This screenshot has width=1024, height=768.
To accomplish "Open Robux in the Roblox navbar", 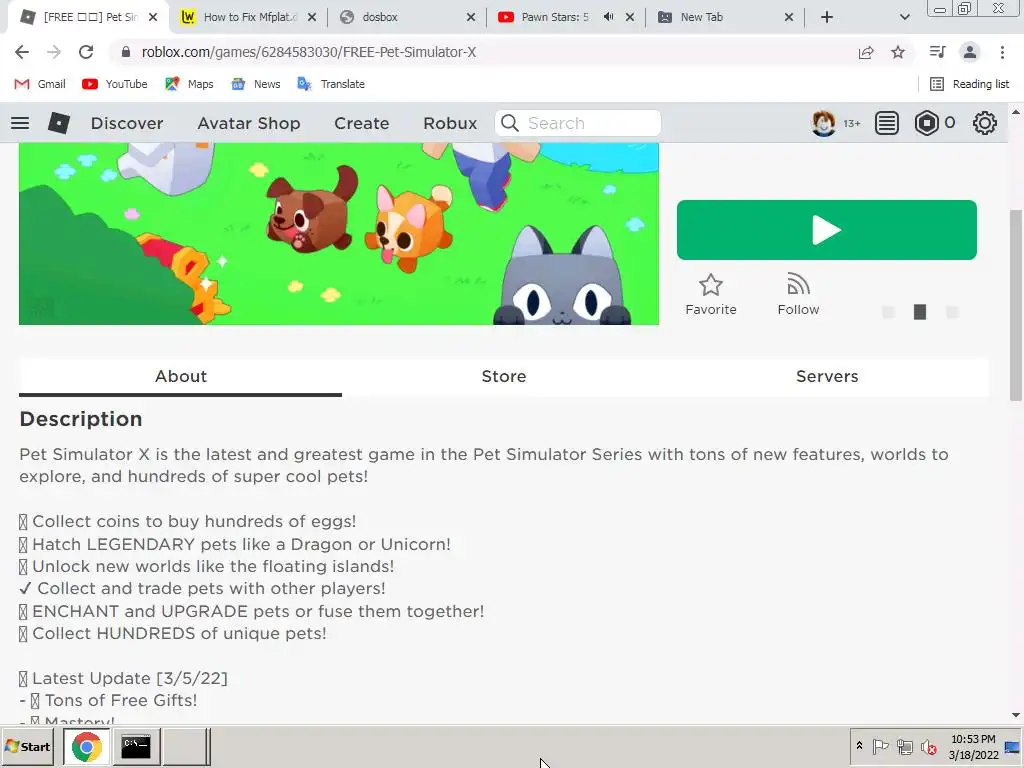I will (x=450, y=123).
